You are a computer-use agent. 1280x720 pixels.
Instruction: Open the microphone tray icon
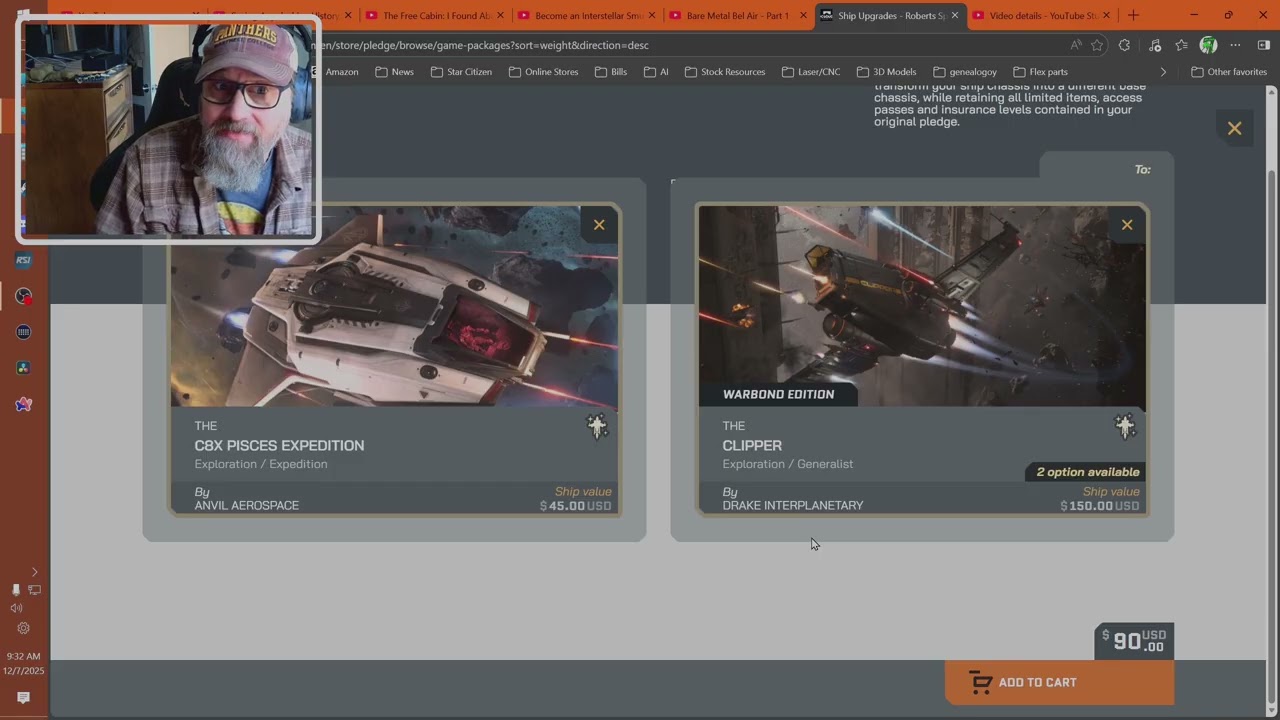(x=15, y=590)
